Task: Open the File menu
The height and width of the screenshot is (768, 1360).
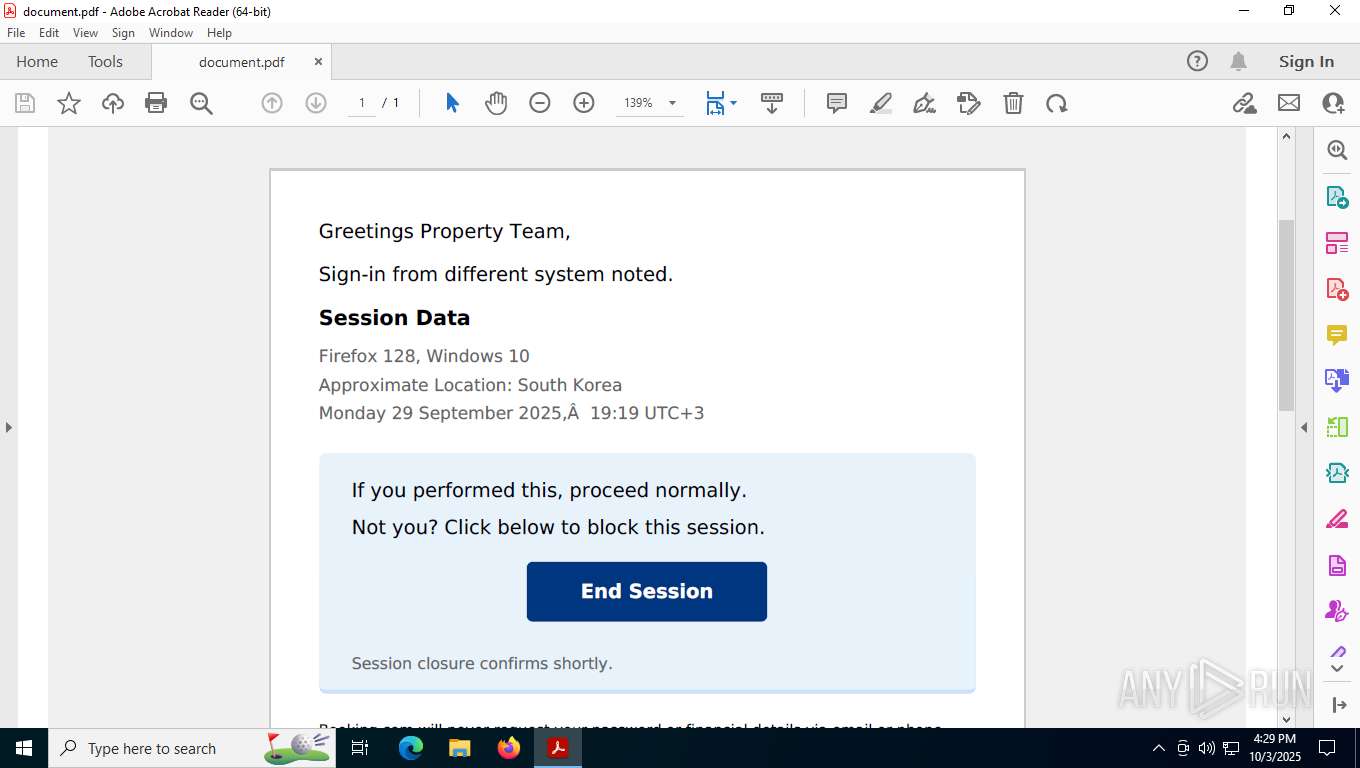Action: [x=16, y=33]
